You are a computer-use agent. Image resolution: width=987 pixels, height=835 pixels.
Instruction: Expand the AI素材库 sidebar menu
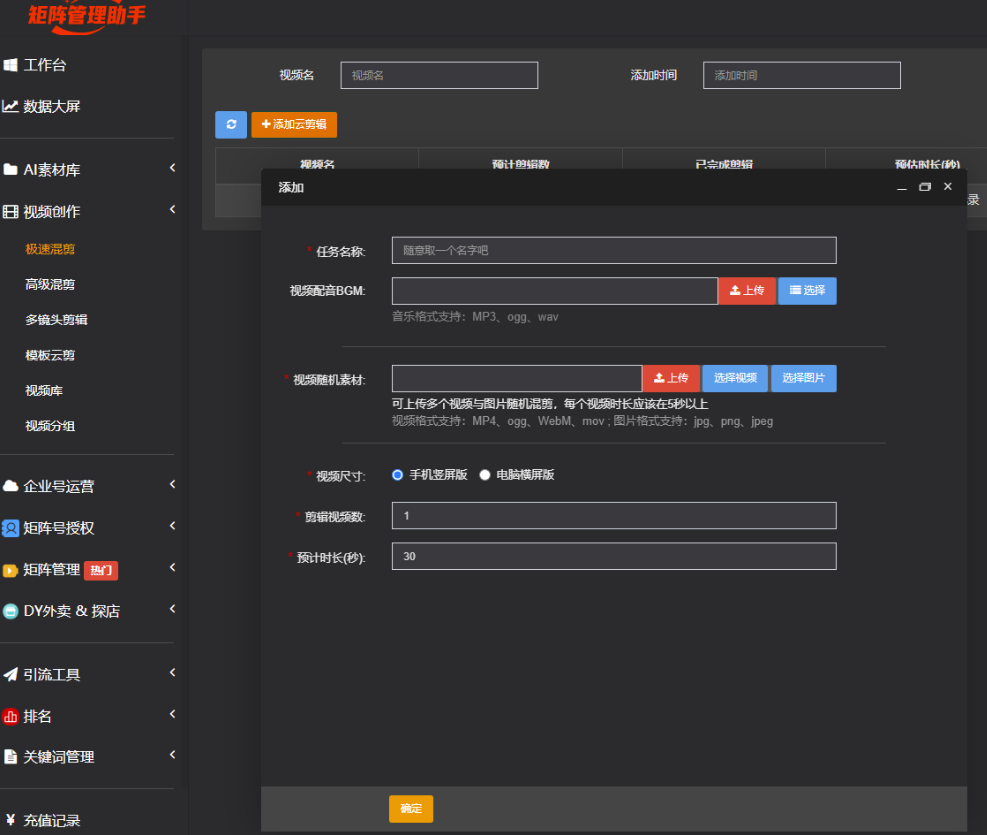[x=172, y=169]
